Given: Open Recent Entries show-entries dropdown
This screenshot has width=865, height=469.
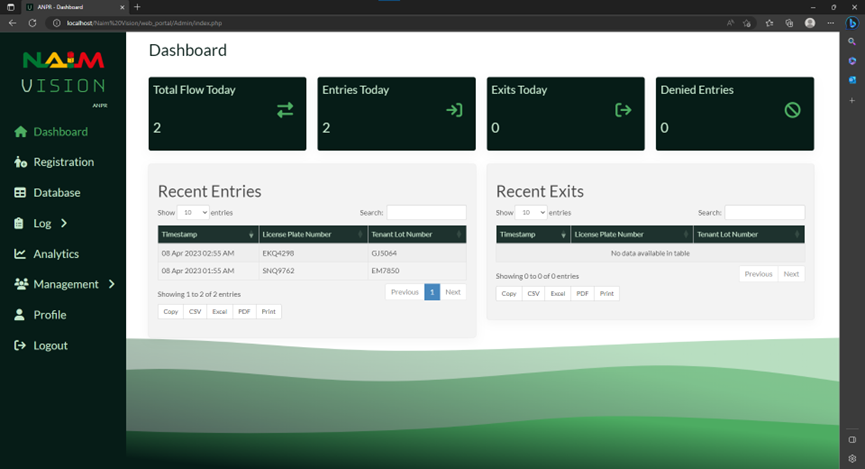Looking at the screenshot, I should [x=193, y=212].
